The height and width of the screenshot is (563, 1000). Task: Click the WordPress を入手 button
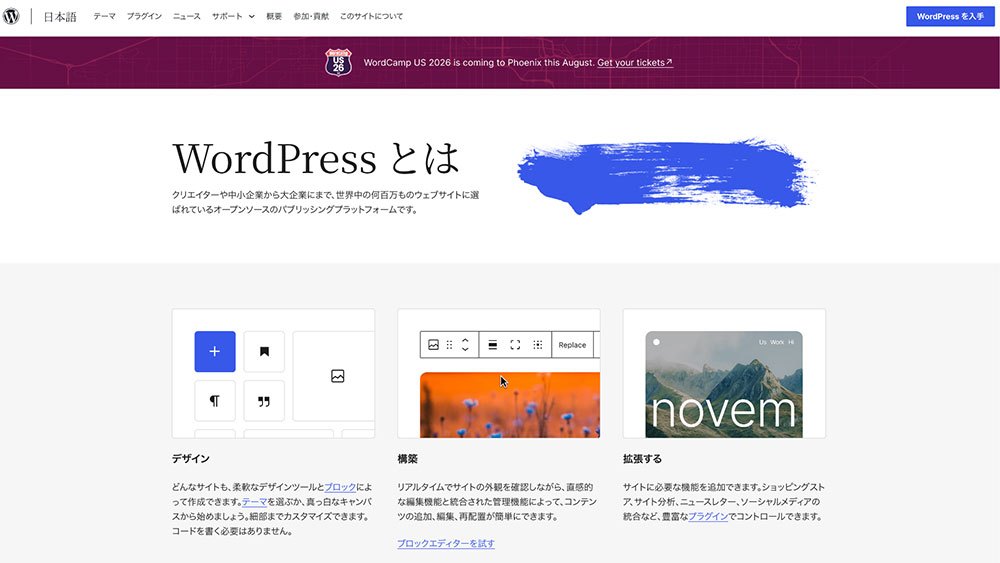coord(950,17)
